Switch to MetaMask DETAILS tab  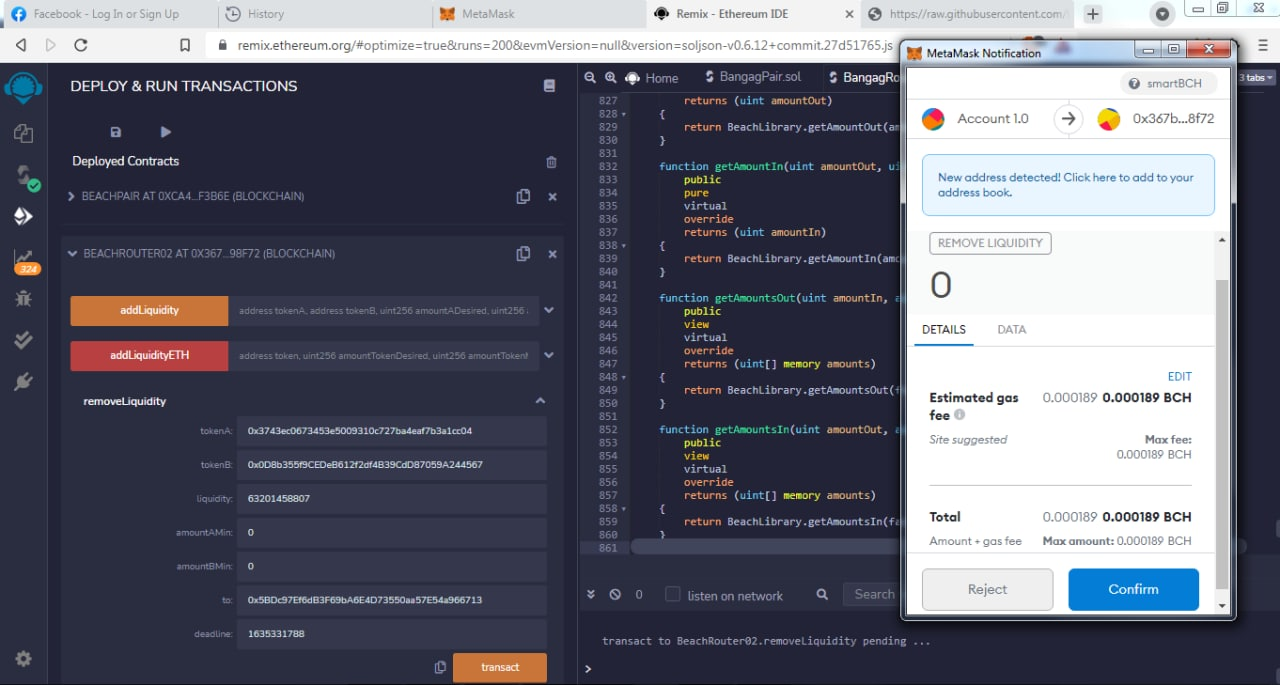pos(943,330)
